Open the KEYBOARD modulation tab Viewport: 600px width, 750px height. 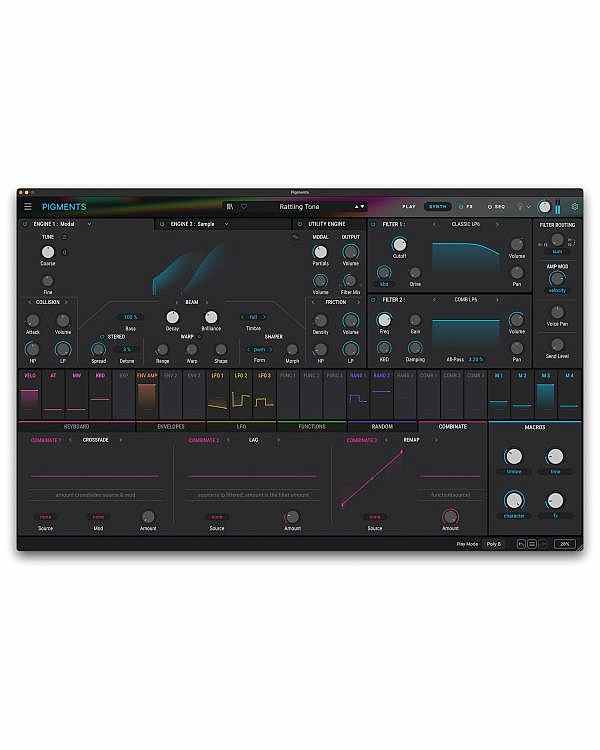tap(77, 426)
